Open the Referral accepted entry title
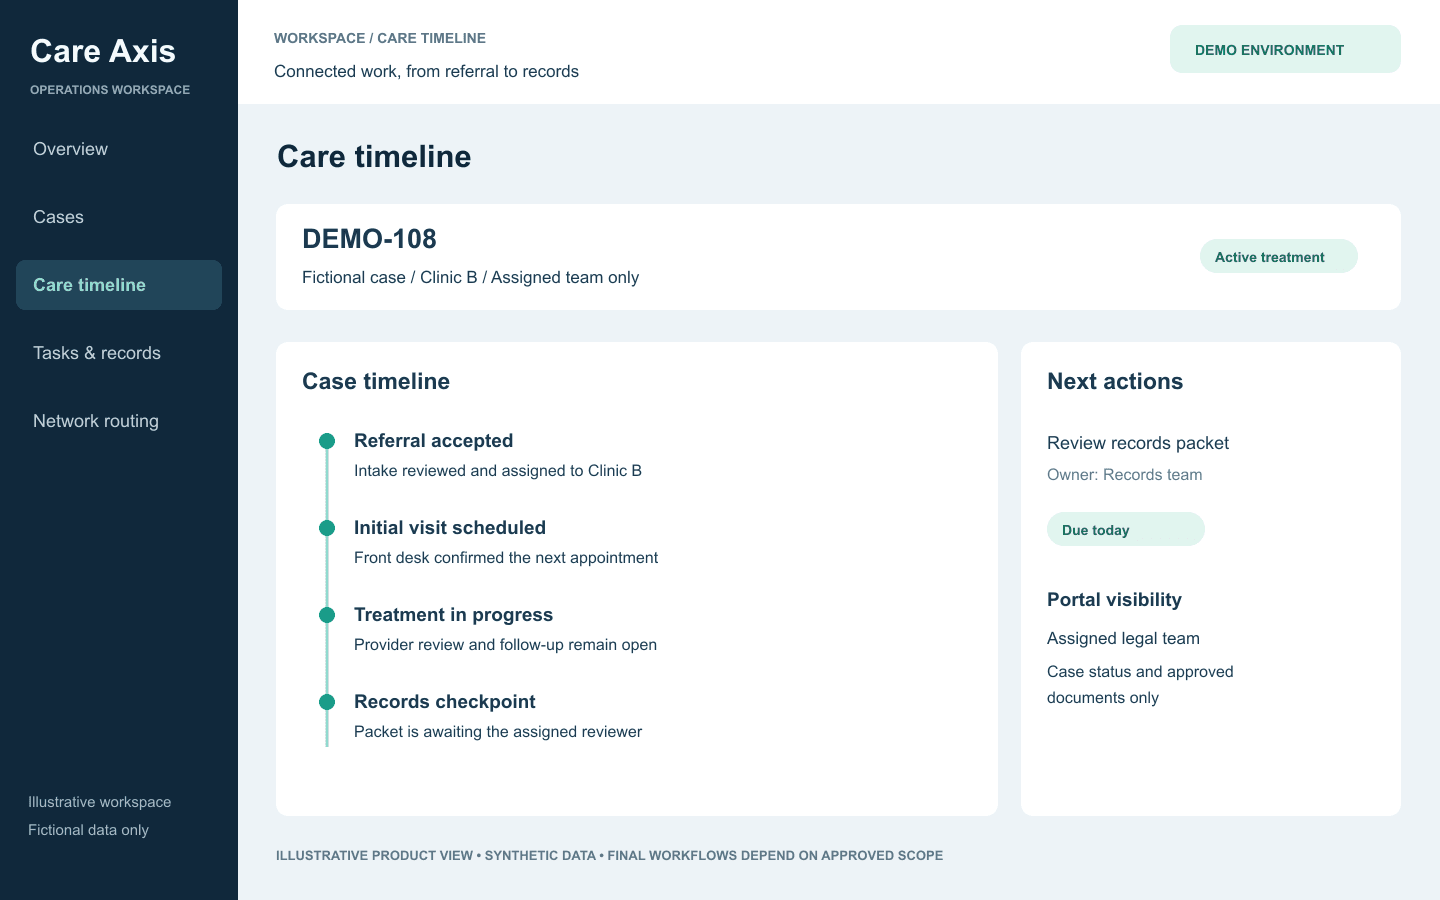The image size is (1440, 900). tap(433, 441)
